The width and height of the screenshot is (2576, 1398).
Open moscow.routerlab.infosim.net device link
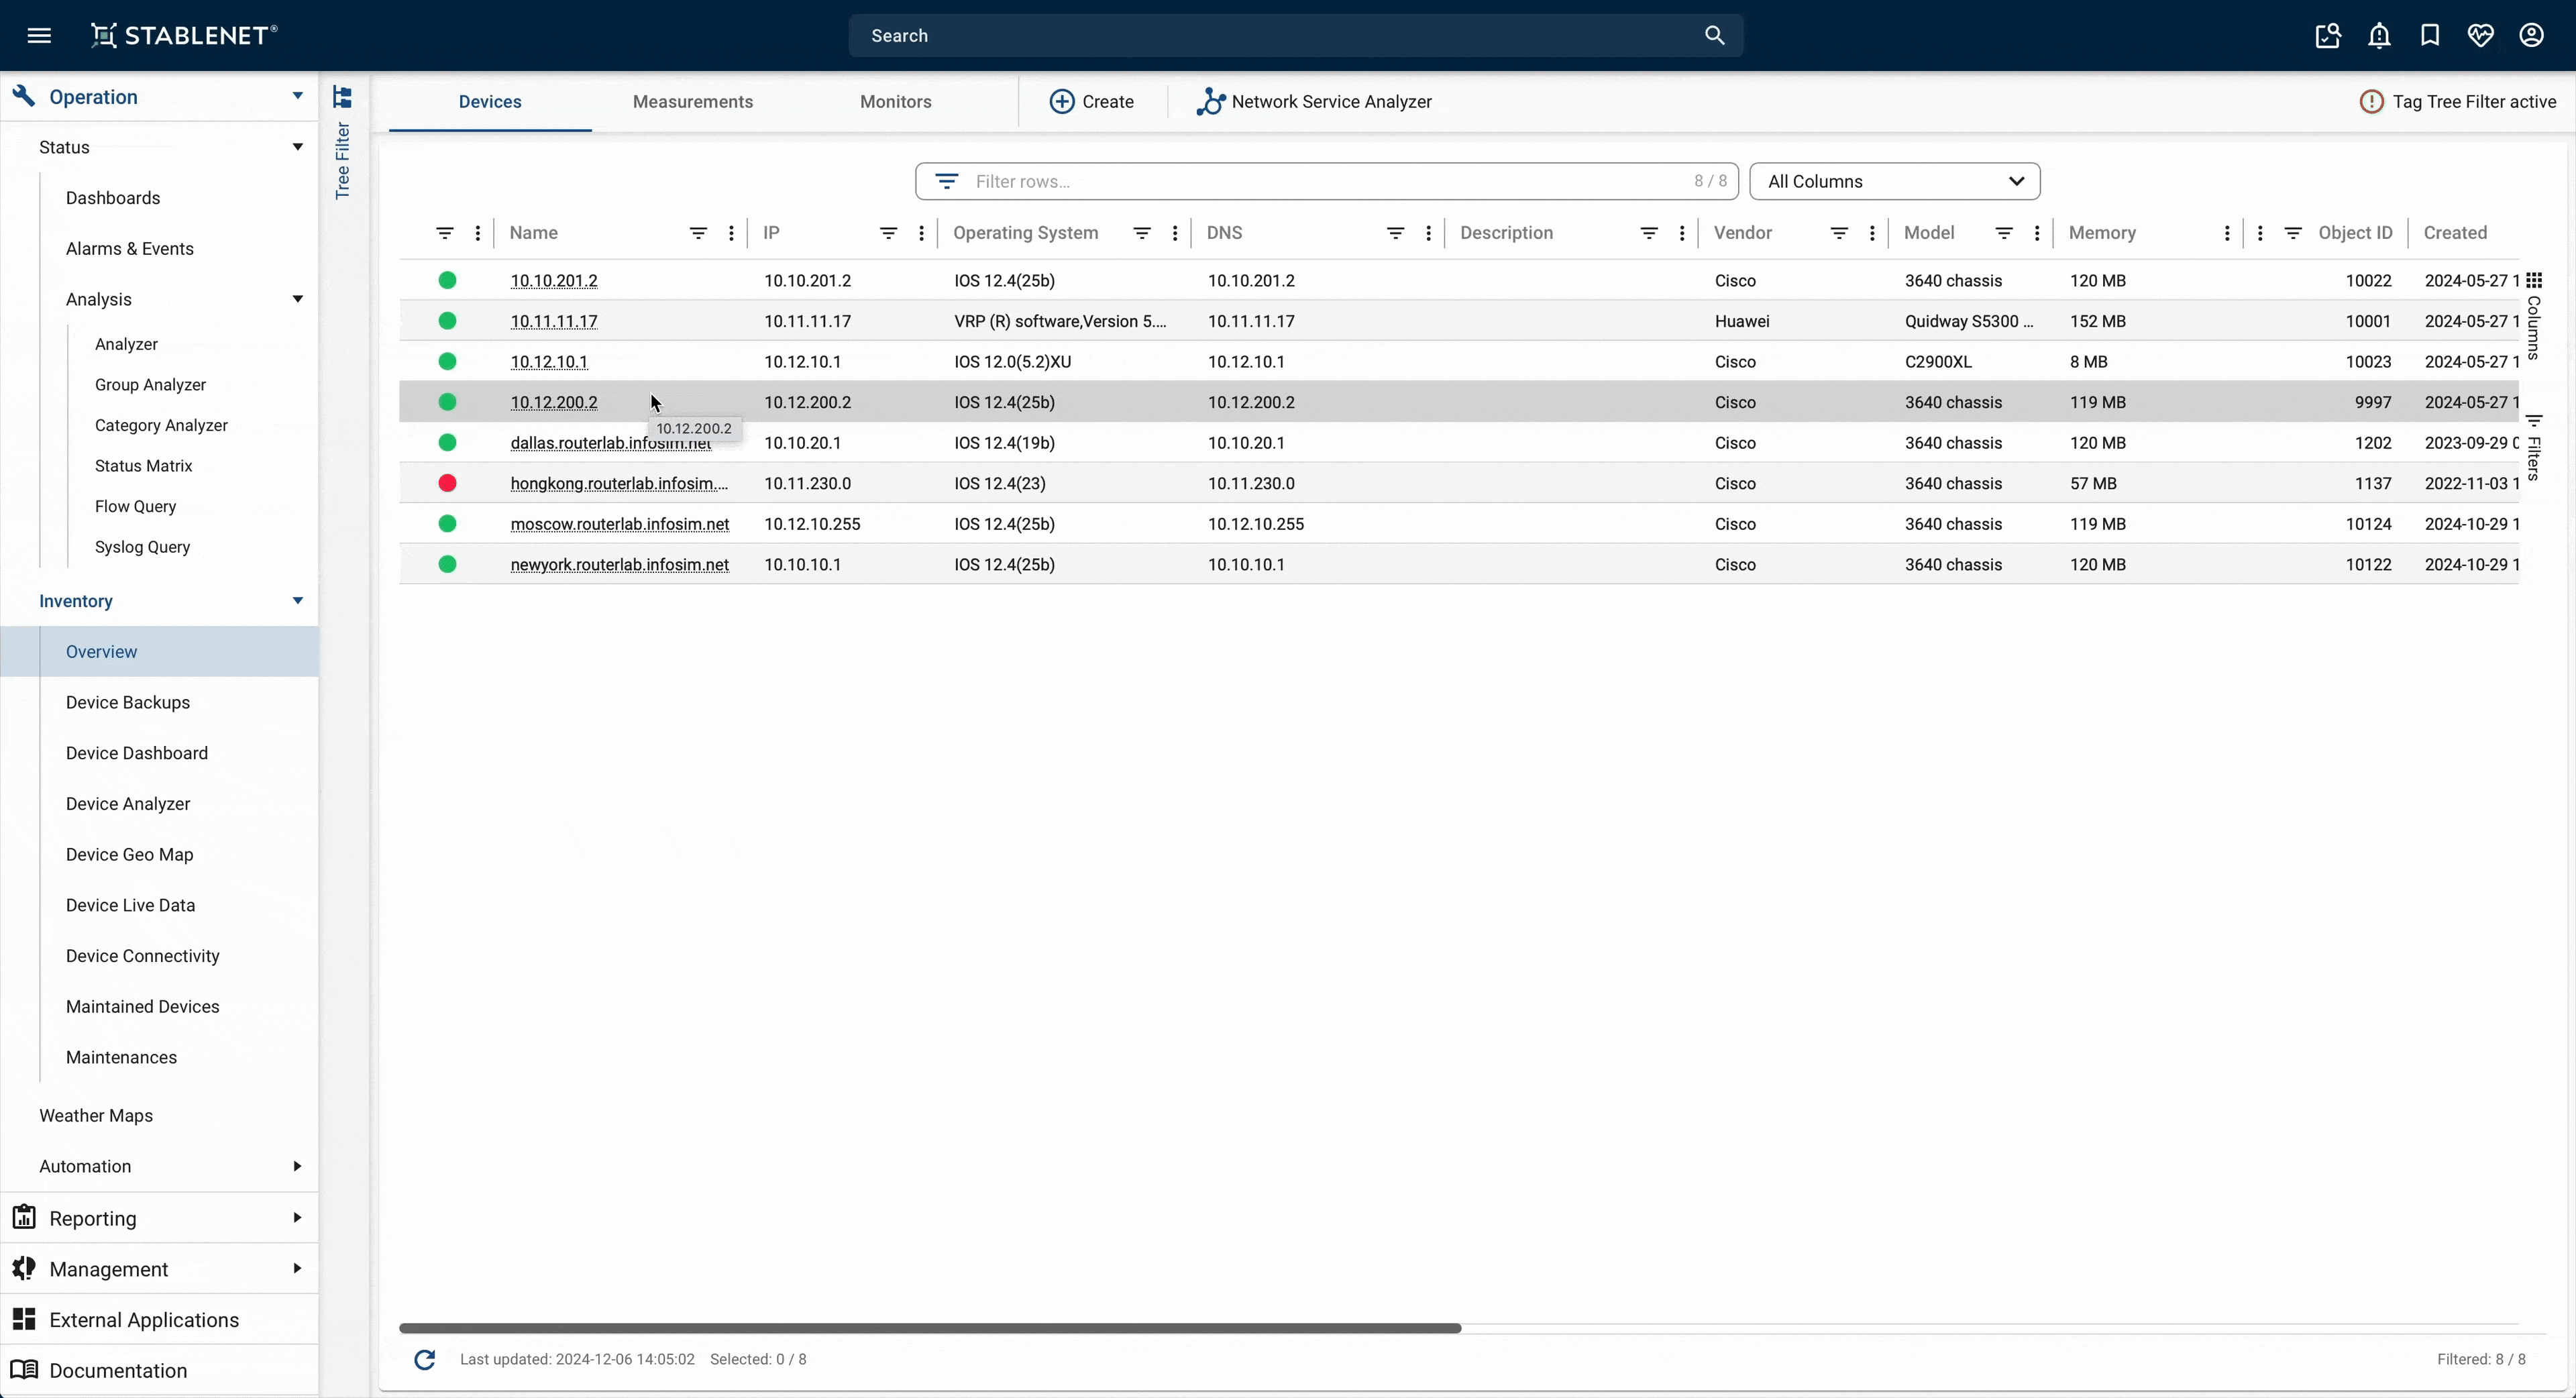(620, 525)
